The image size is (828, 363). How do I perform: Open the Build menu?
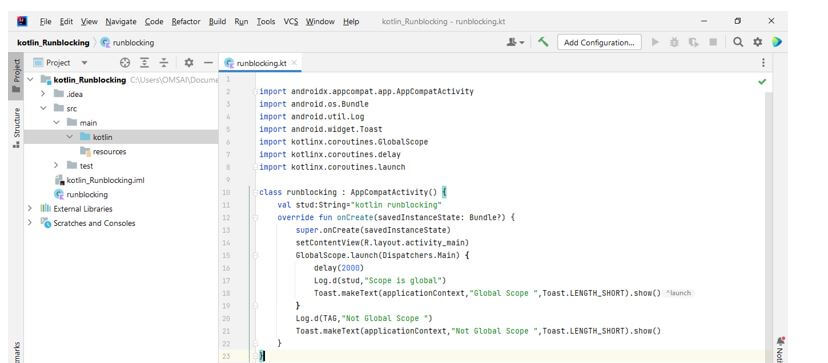click(217, 22)
